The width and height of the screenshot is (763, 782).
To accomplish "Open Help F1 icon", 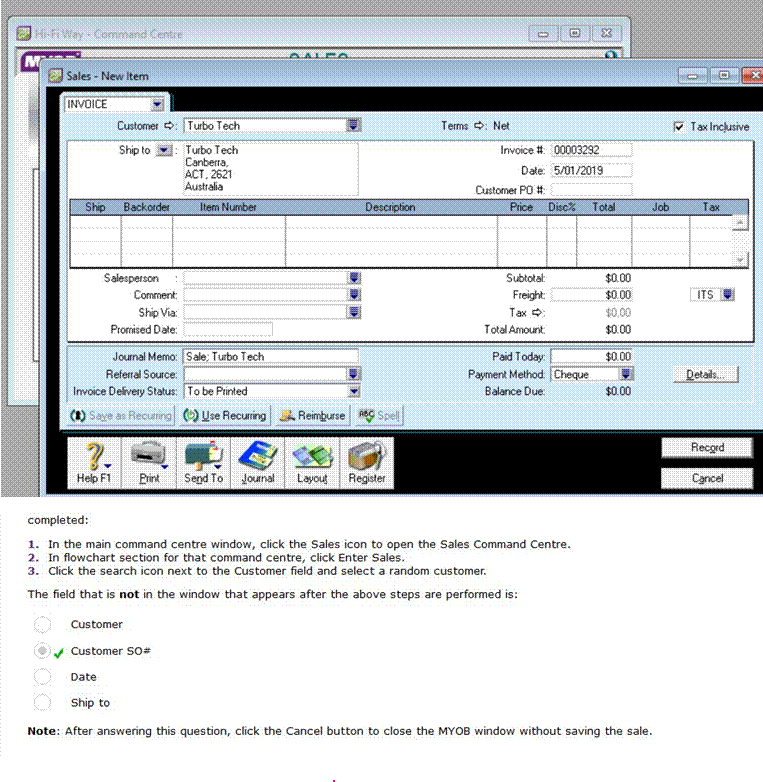I will [94, 463].
